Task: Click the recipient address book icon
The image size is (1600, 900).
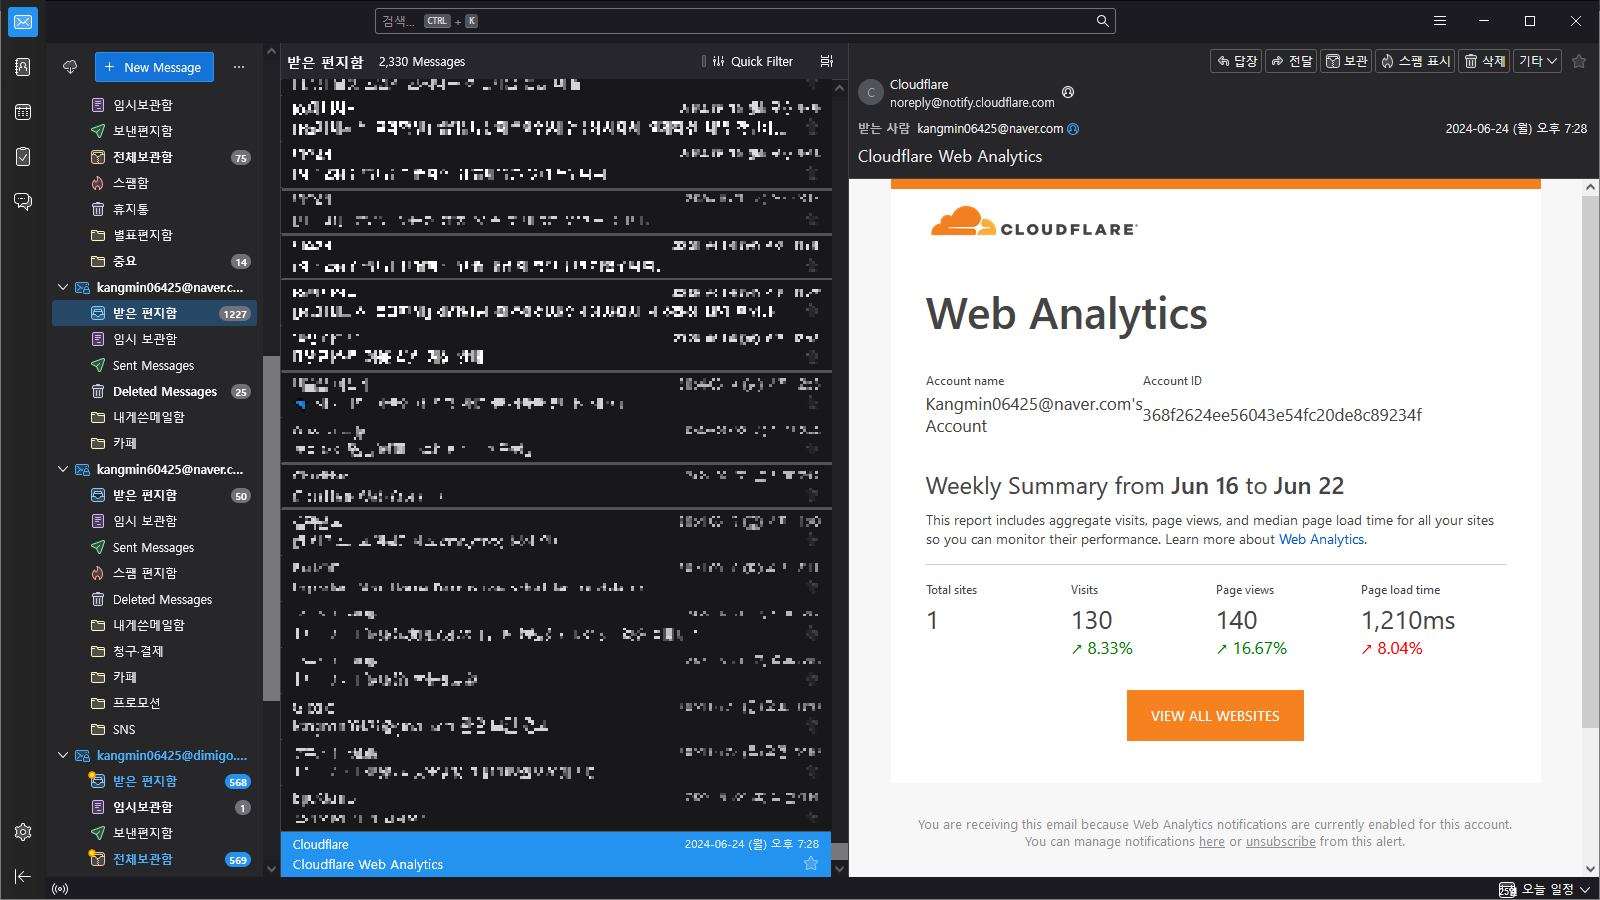Action: (x=1073, y=129)
